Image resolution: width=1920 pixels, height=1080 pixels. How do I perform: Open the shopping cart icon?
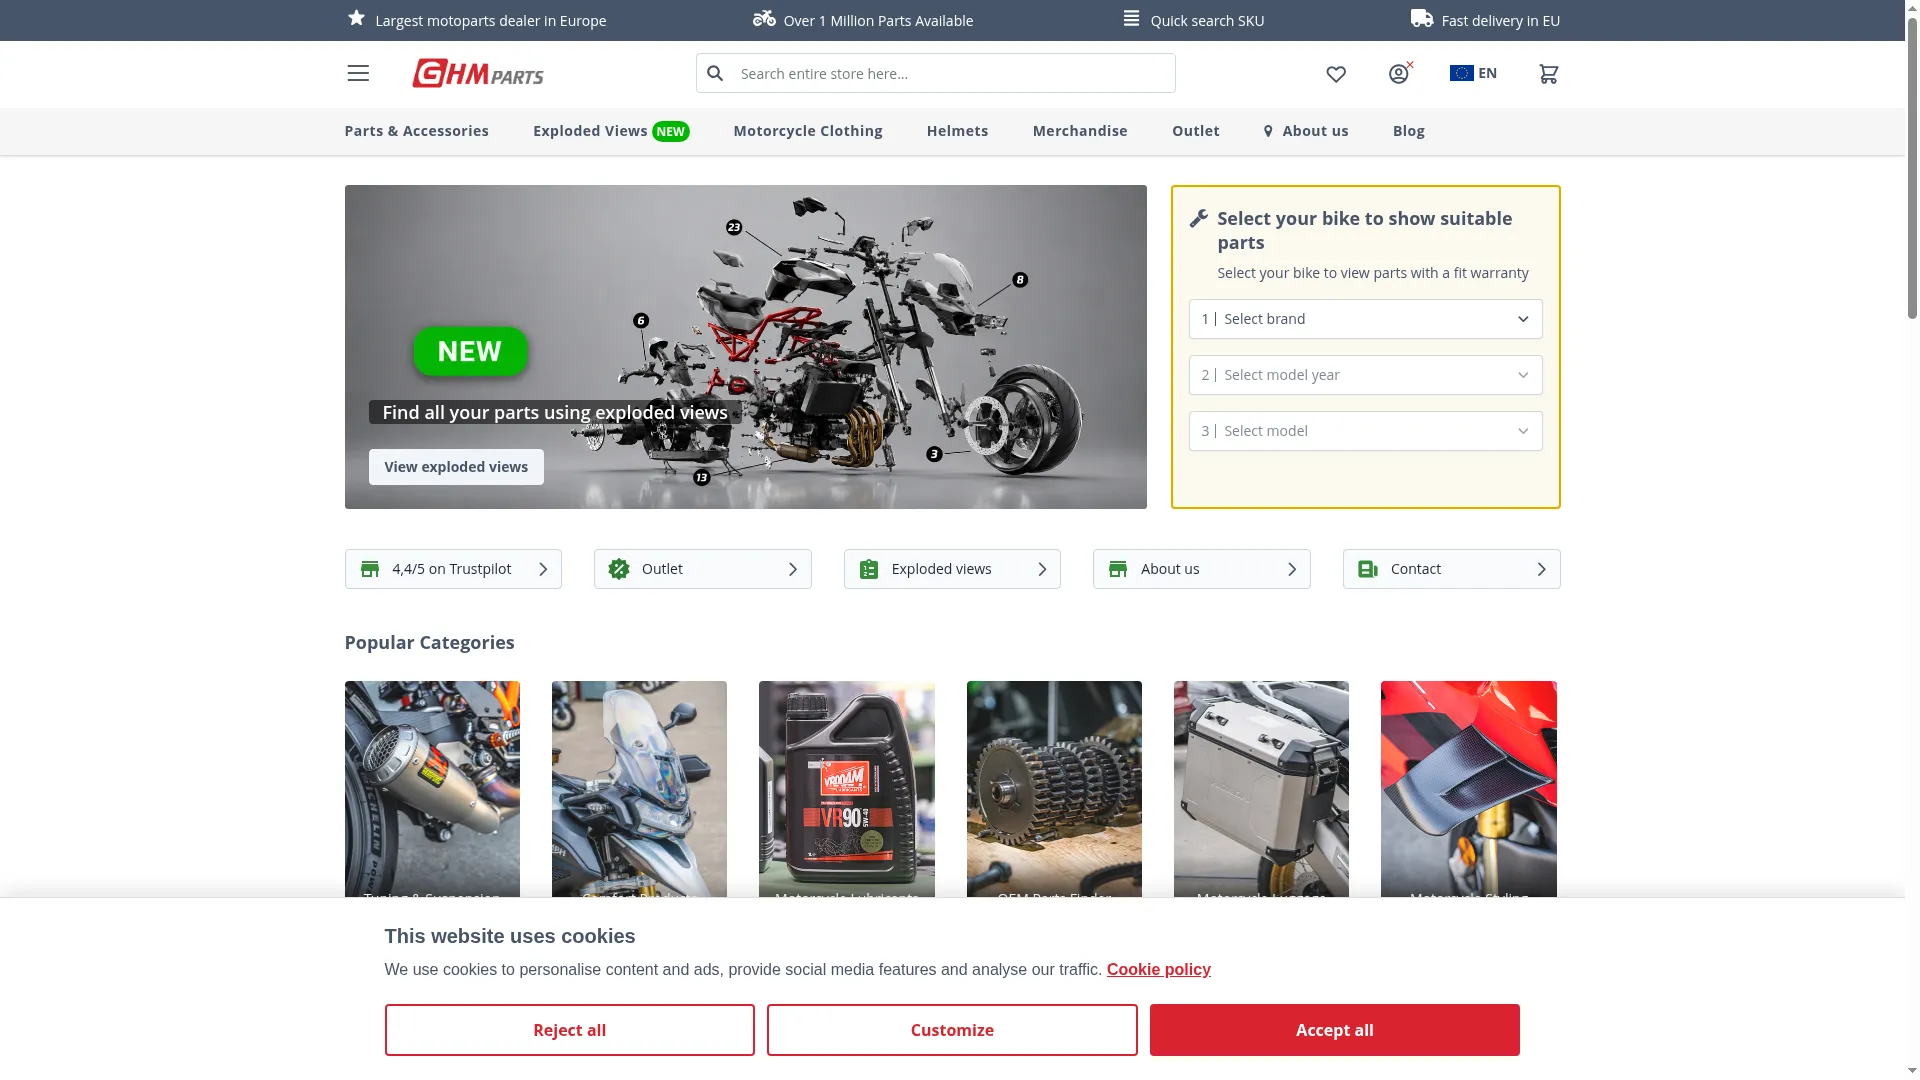pos(1548,74)
